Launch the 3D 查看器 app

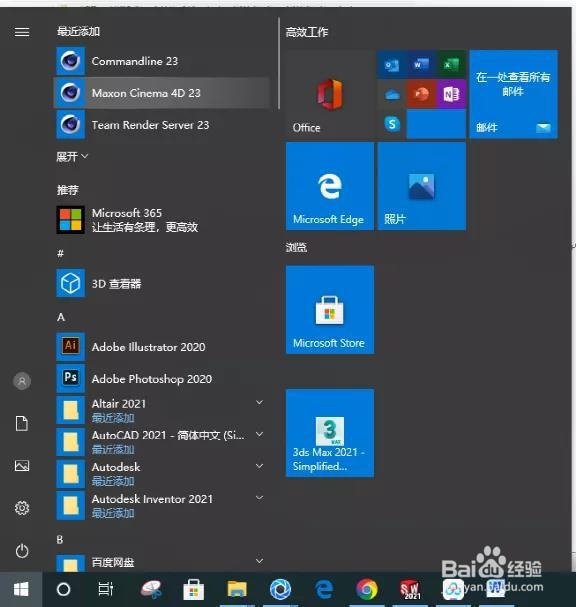[x=162, y=283]
